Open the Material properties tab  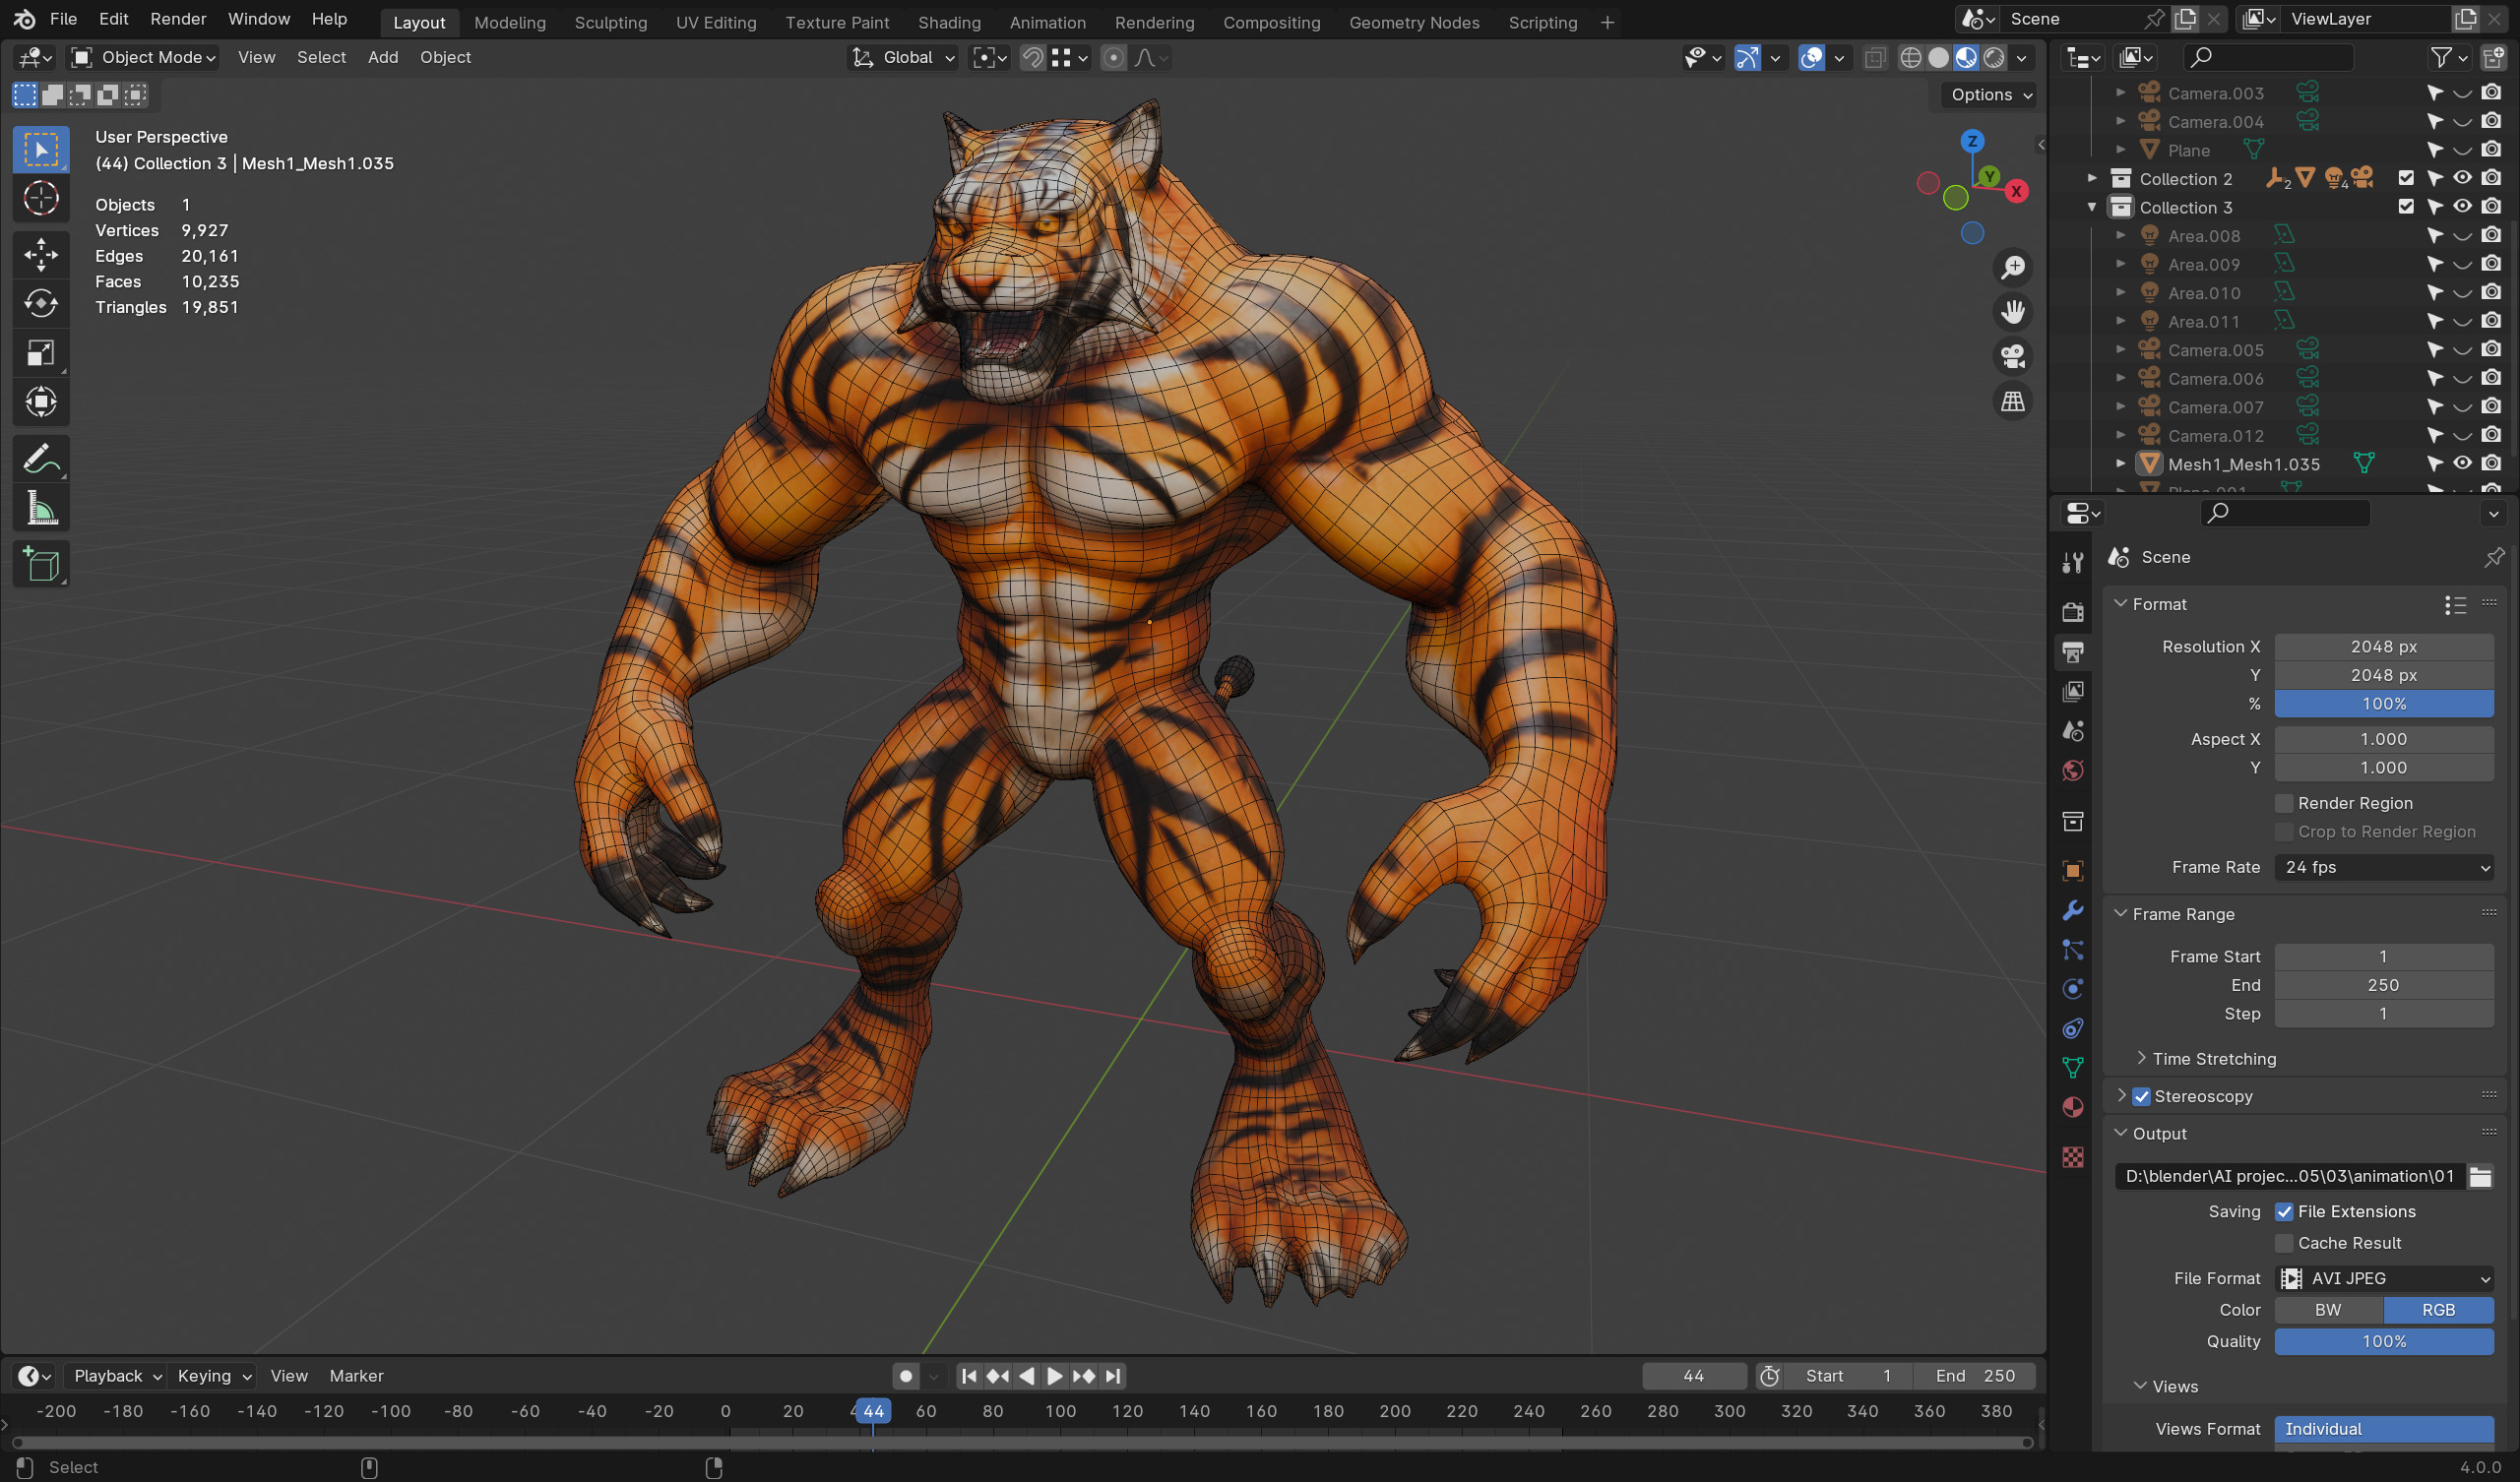point(2073,1108)
